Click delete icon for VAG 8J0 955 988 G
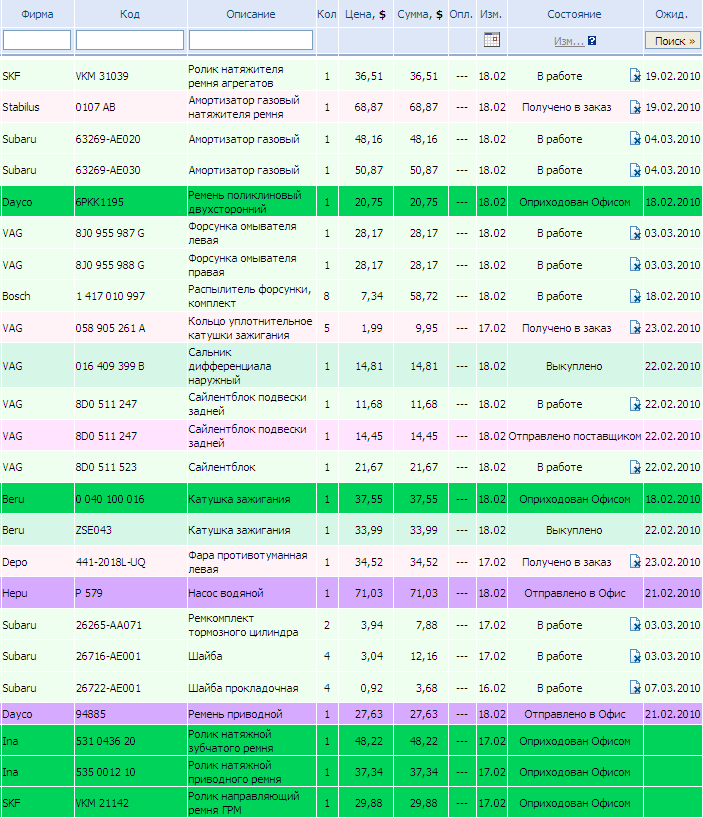 pyautogui.click(x=635, y=264)
